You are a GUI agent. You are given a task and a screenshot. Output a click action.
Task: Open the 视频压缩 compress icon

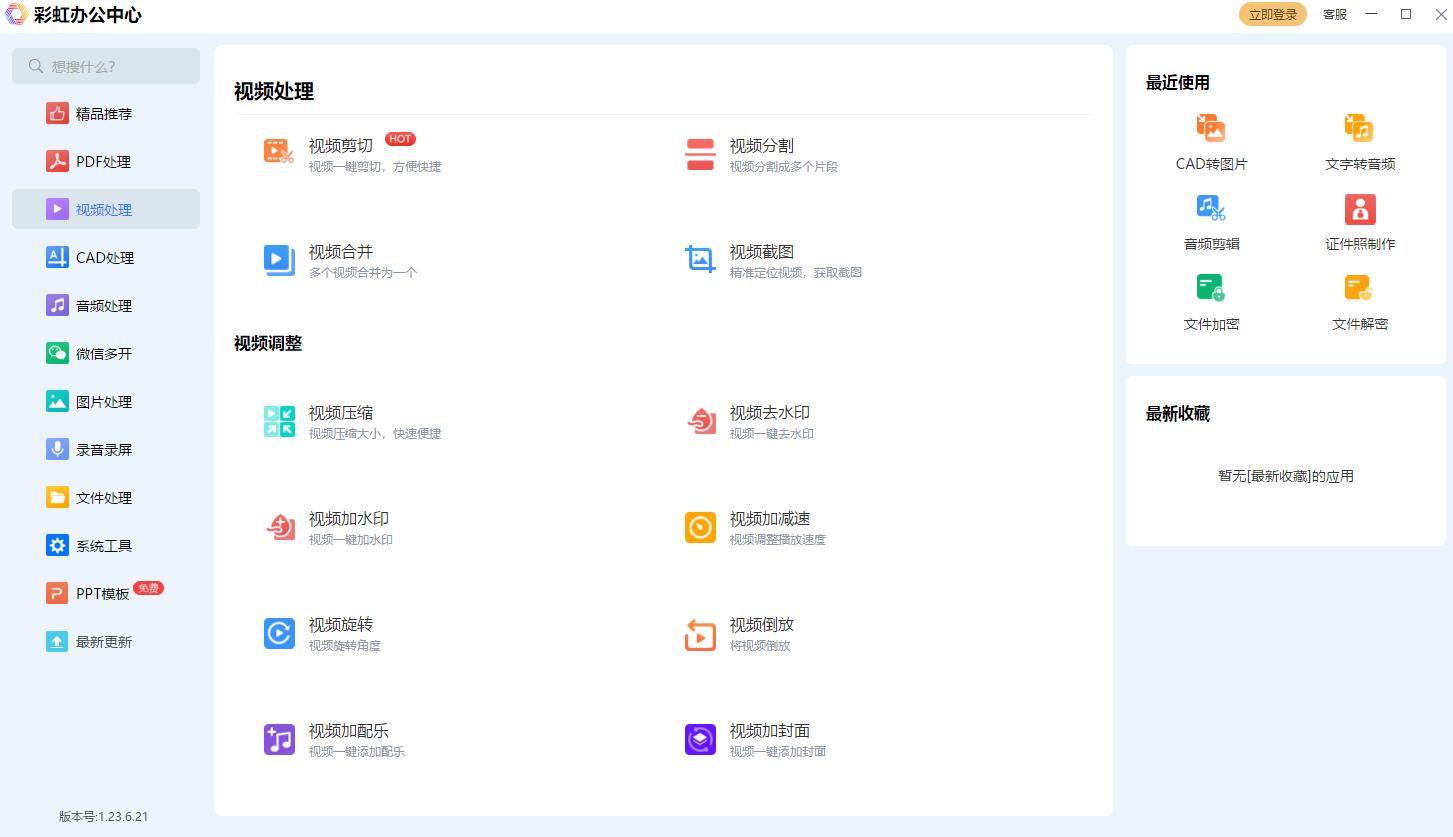click(x=279, y=421)
